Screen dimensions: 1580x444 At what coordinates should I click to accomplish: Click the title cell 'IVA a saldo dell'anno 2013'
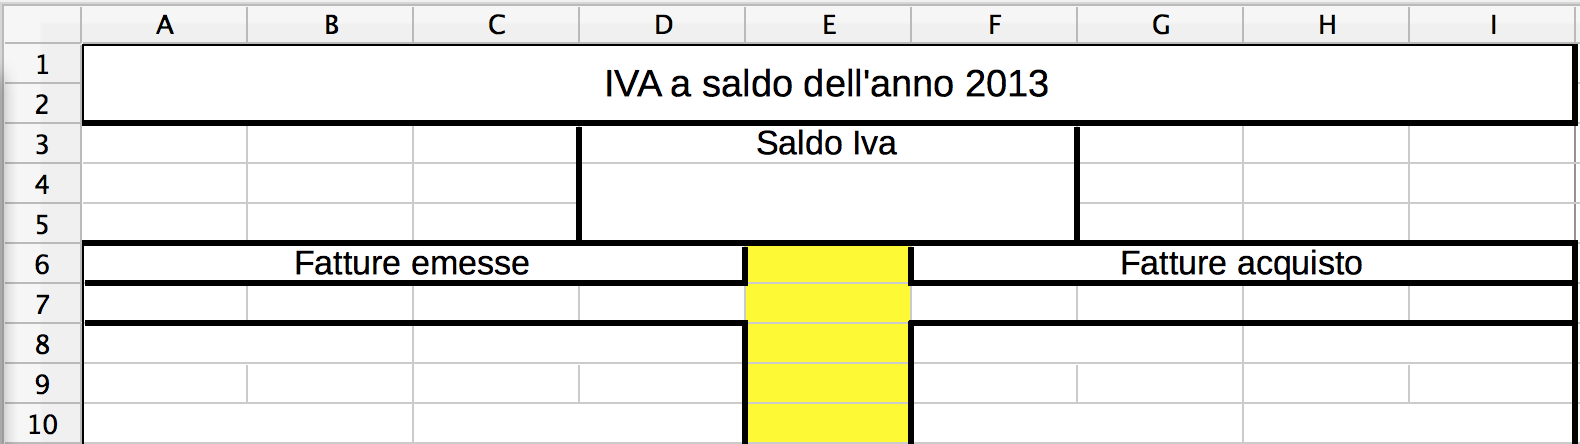827,84
